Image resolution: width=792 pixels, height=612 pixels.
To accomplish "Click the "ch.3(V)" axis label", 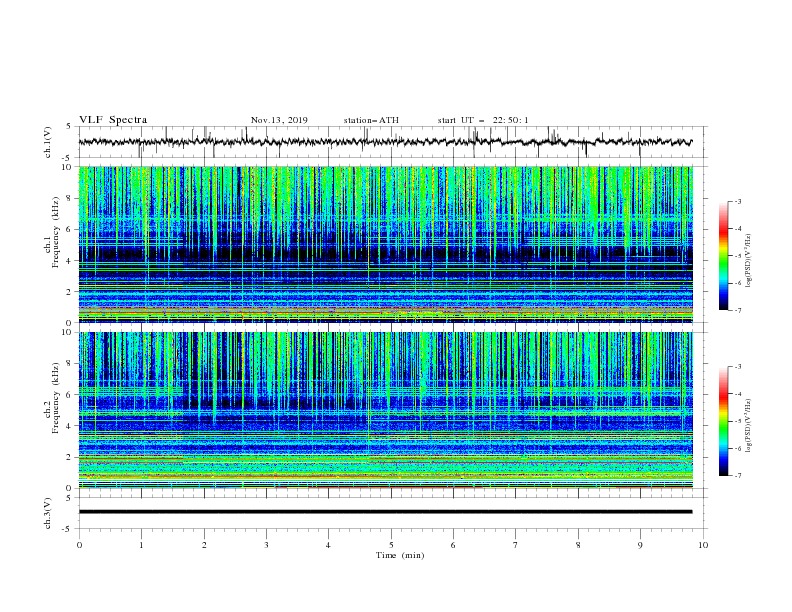I will tap(48, 513).
